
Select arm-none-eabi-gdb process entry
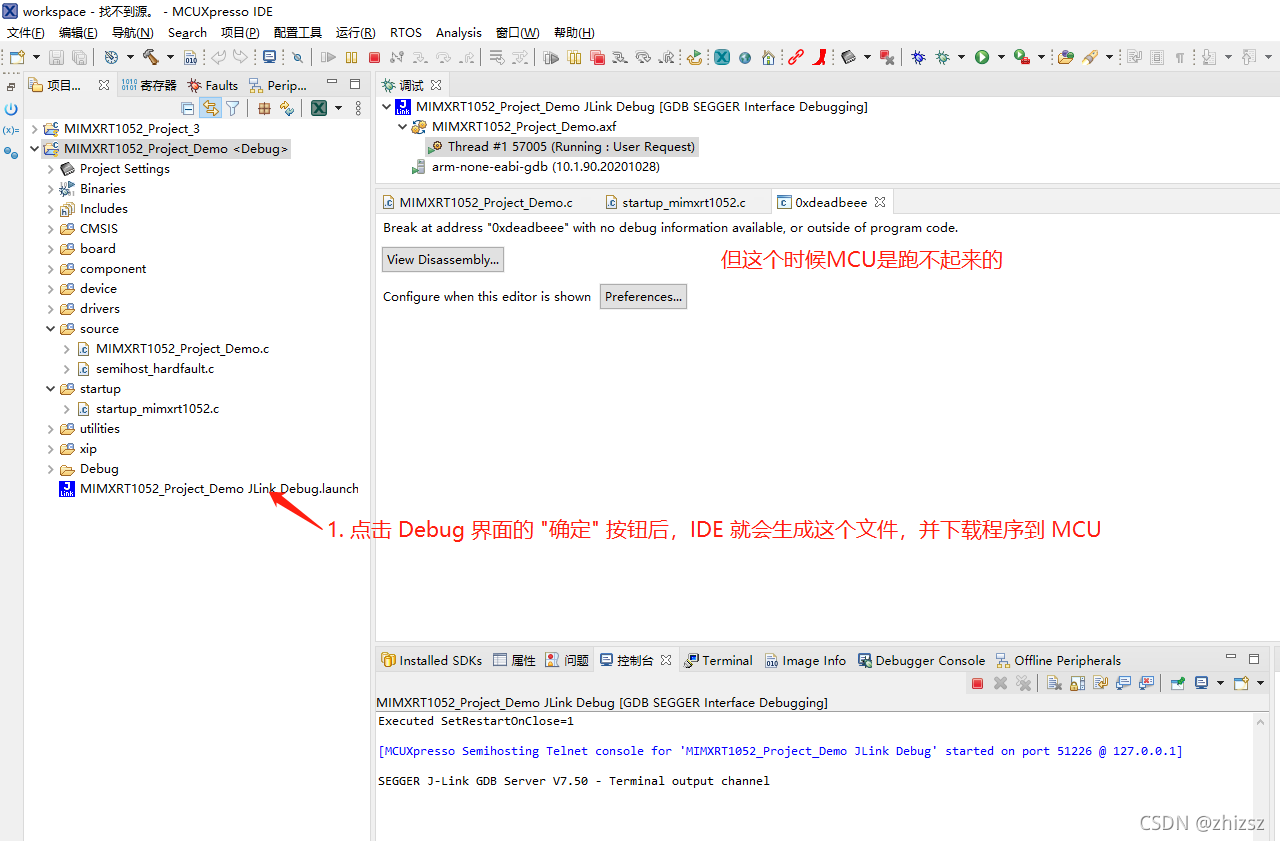click(536, 167)
